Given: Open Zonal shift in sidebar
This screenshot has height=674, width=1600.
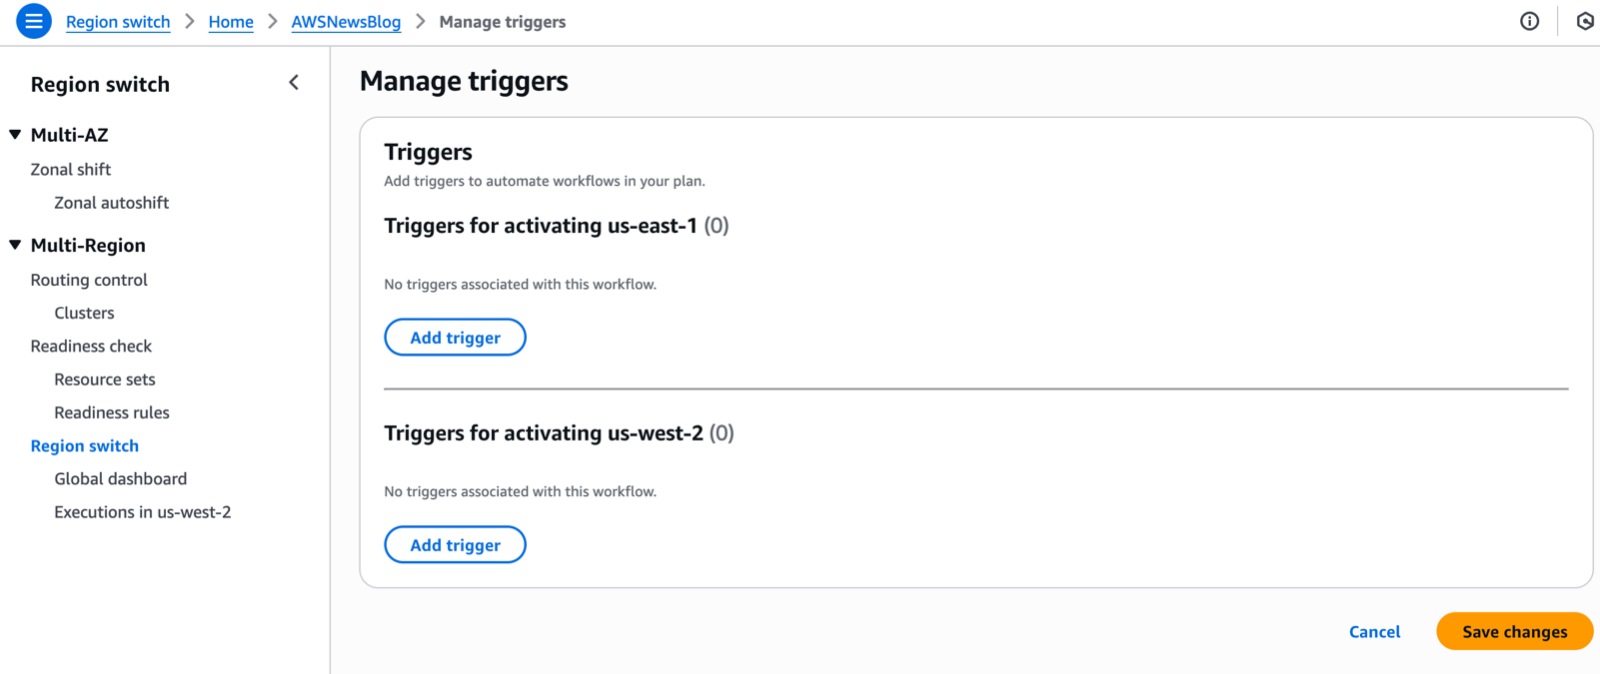Looking at the screenshot, I should 71,170.
